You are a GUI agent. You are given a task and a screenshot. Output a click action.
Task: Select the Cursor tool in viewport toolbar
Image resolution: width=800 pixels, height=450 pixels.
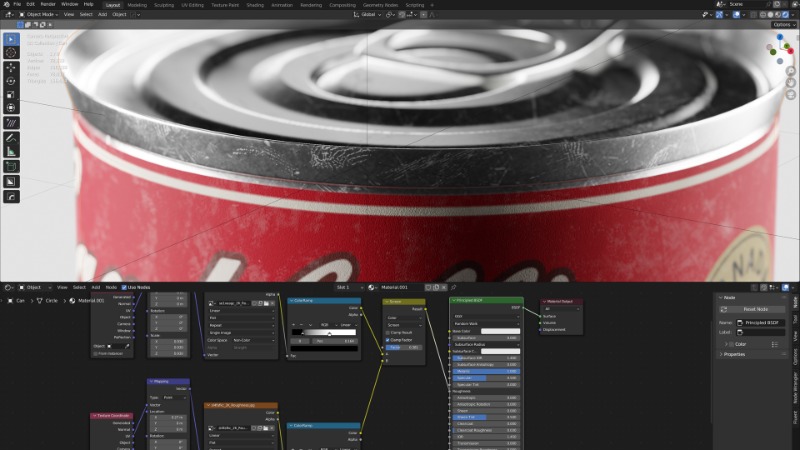pos(12,52)
